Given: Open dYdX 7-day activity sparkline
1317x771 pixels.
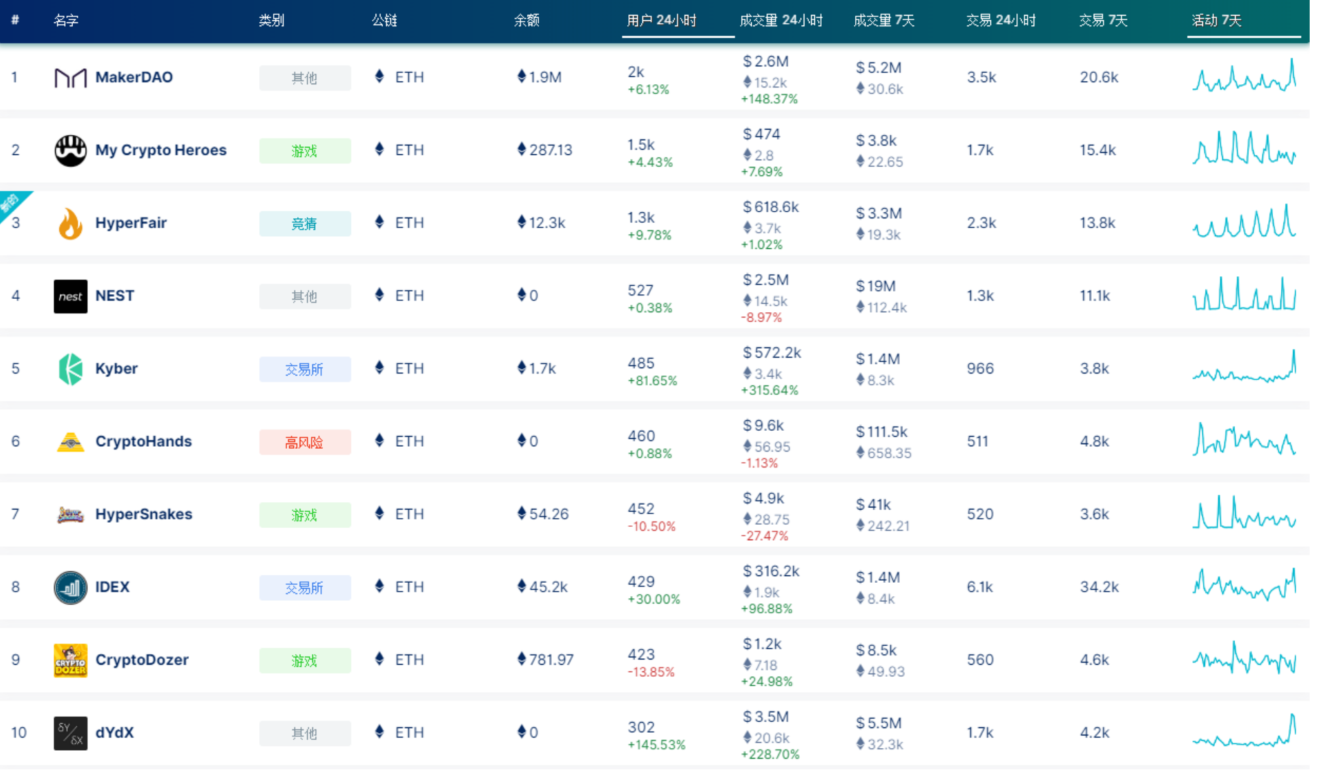Looking at the screenshot, I should pos(1244,731).
